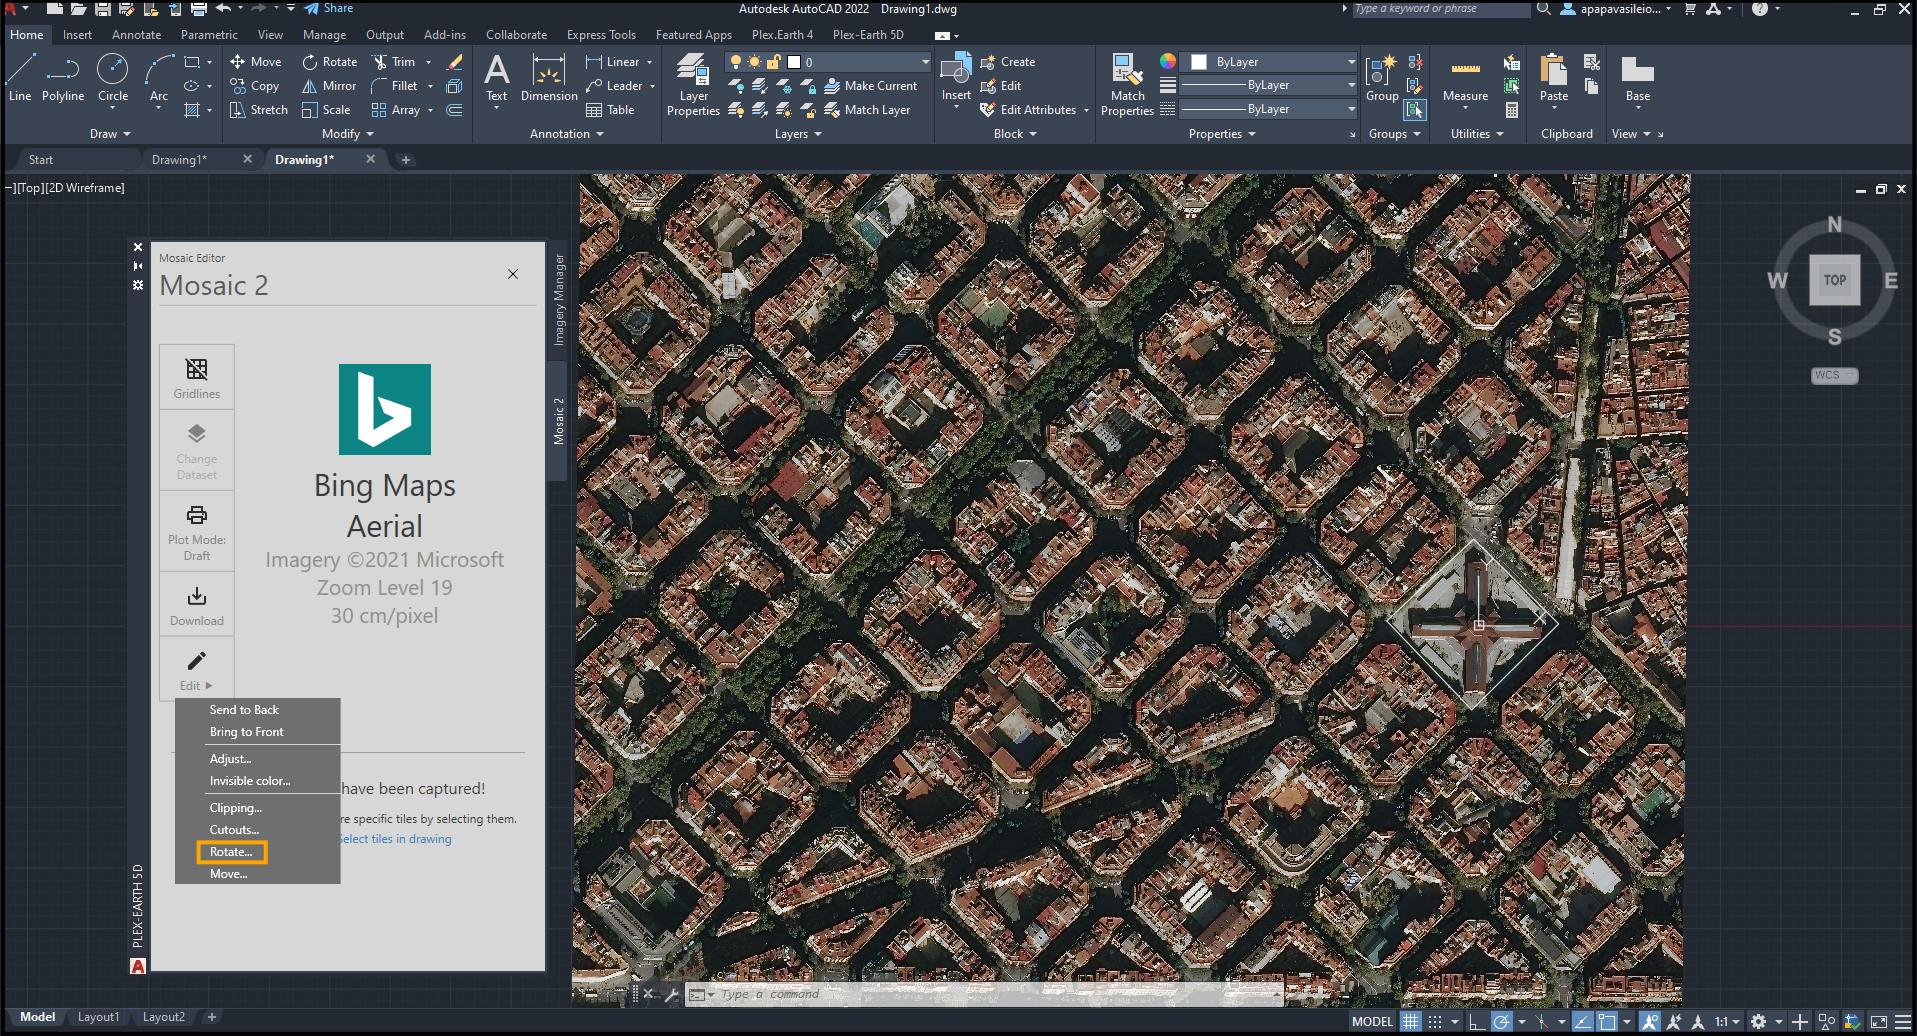
Task: Expand the Modify panel
Action: pos(348,134)
